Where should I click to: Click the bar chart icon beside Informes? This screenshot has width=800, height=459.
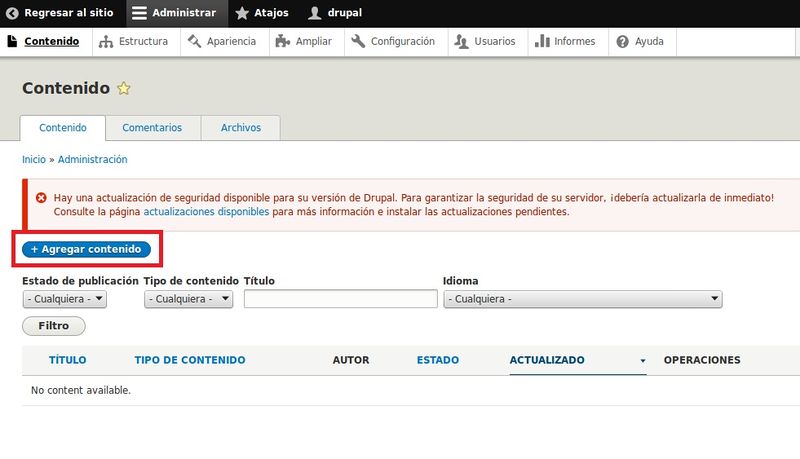[542, 41]
